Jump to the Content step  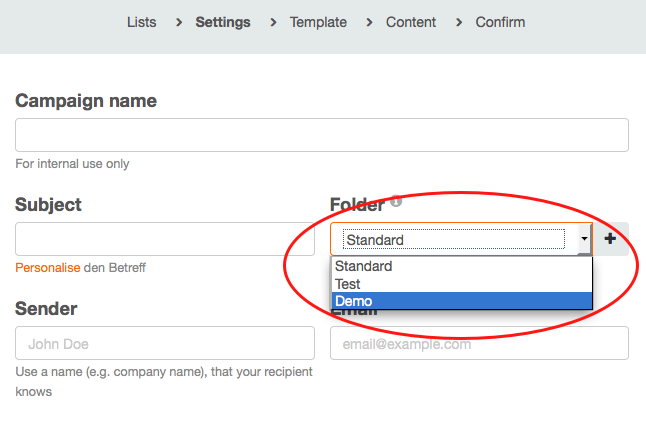pyautogui.click(x=411, y=22)
